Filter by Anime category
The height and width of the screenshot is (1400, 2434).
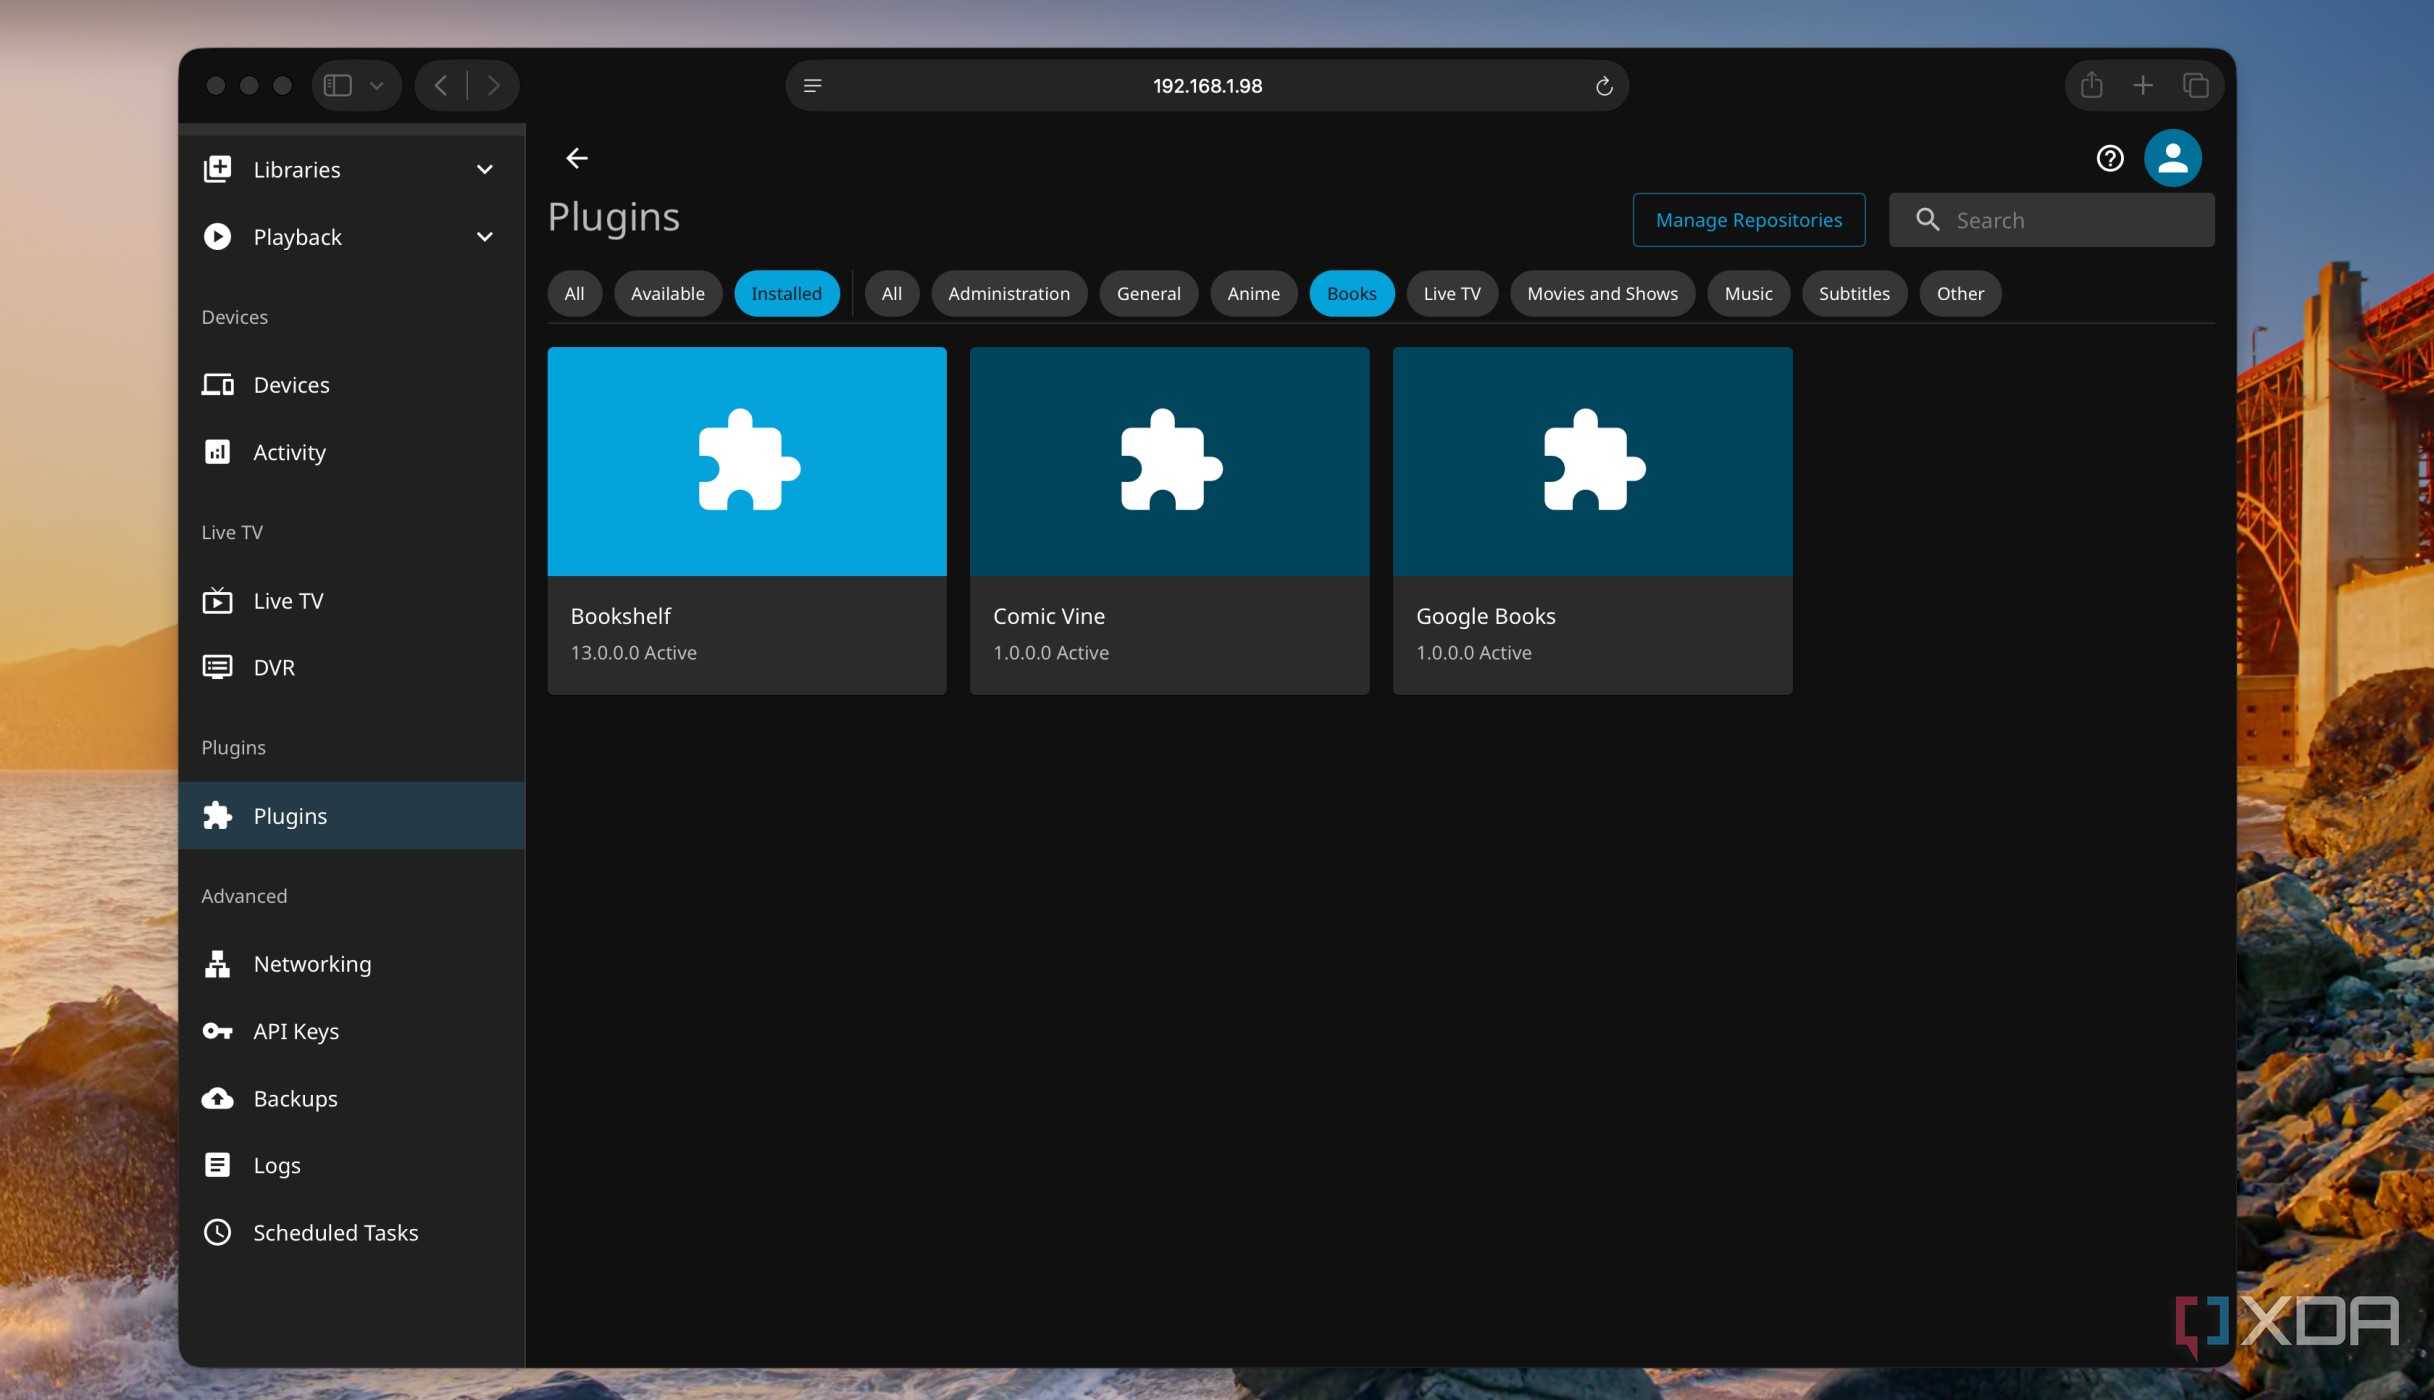1254,293
